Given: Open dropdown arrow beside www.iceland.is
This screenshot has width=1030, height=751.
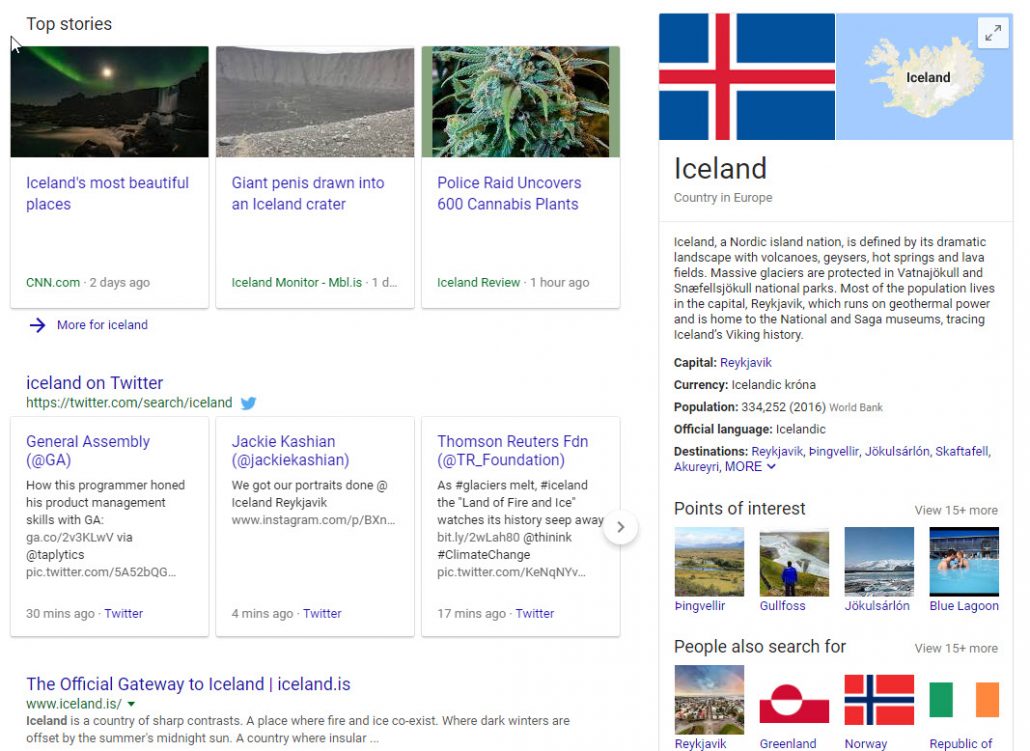Looking at the screenshot, I should [131, 705].
